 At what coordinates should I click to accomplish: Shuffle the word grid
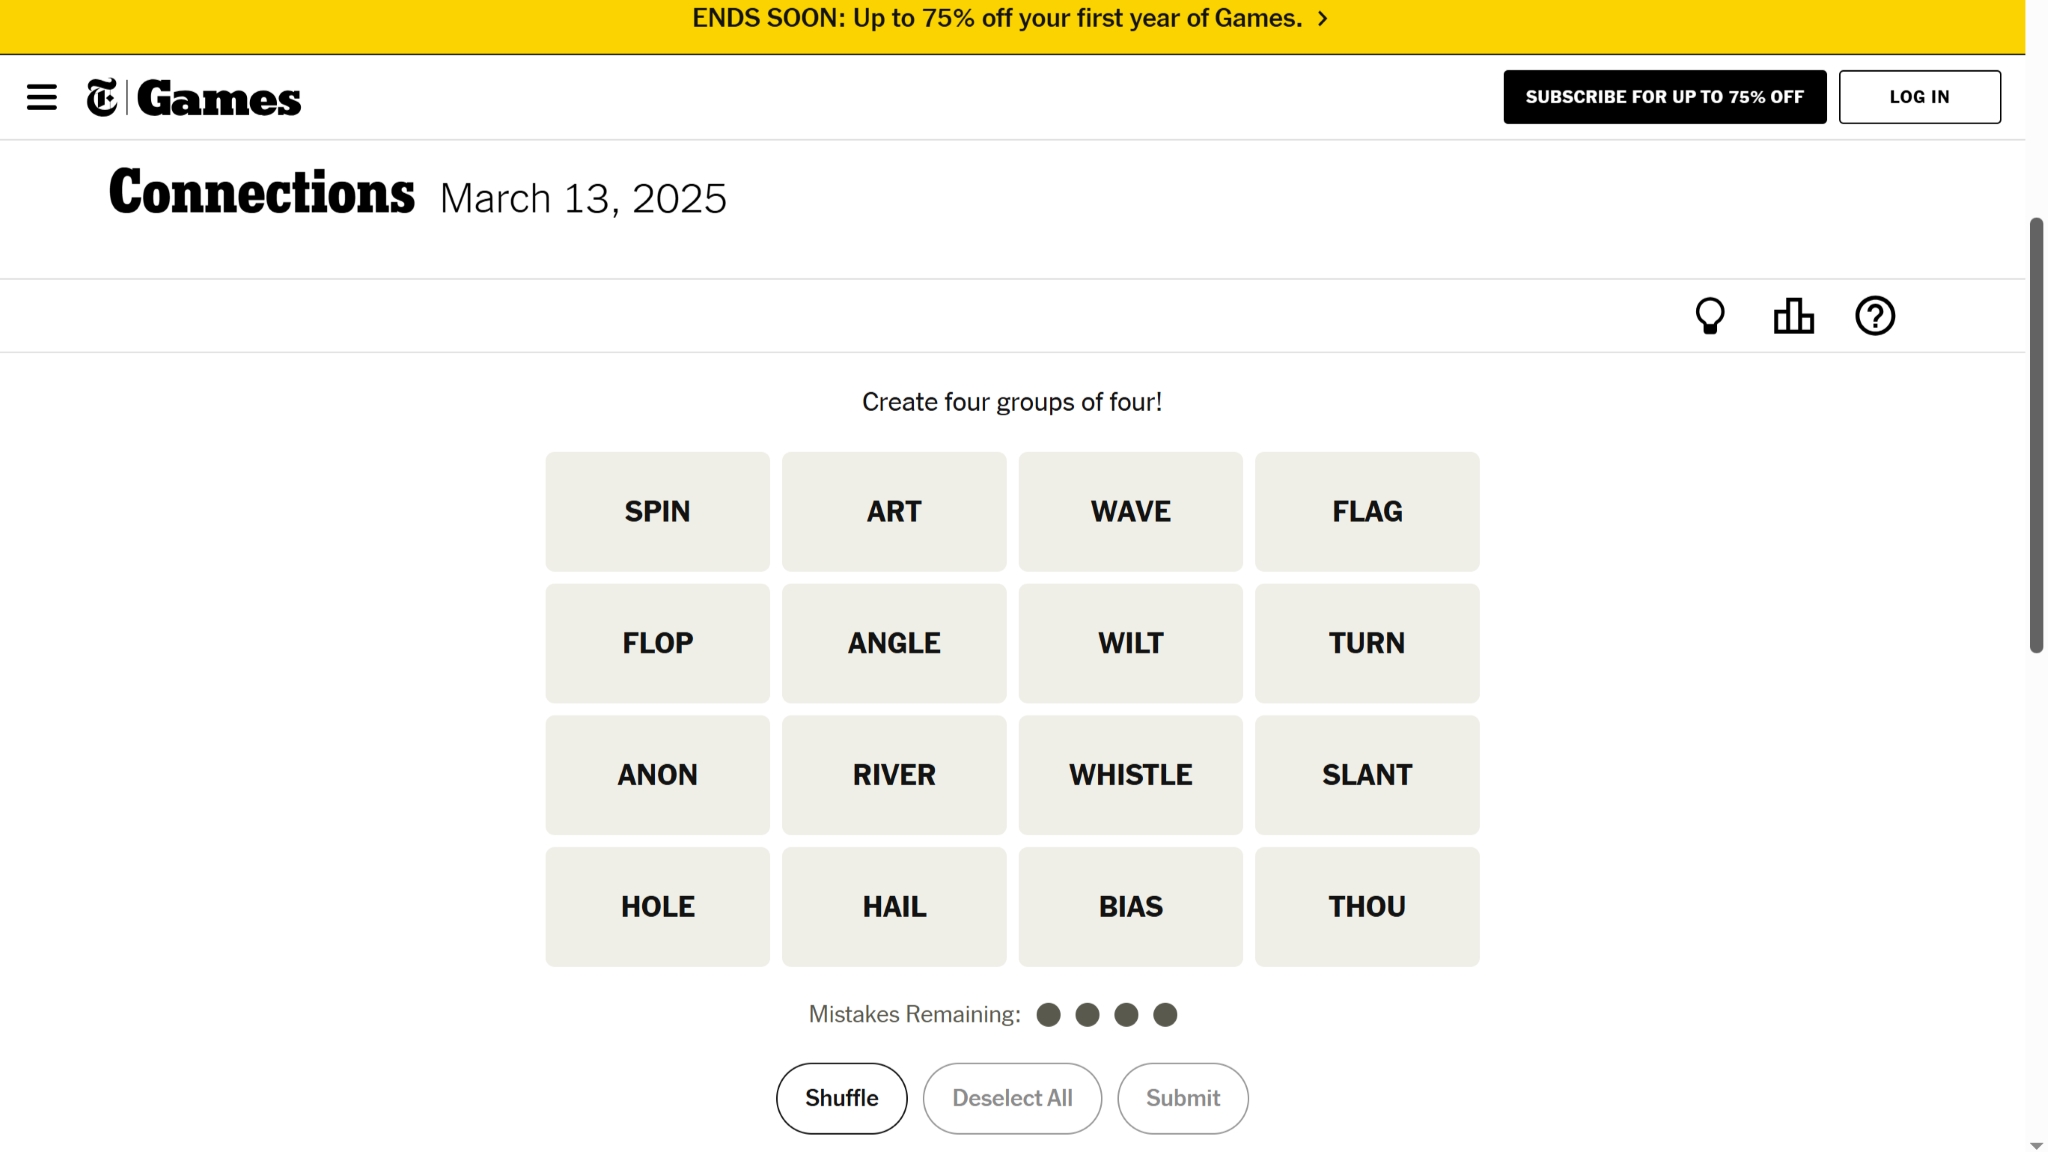pos(841,1097)
